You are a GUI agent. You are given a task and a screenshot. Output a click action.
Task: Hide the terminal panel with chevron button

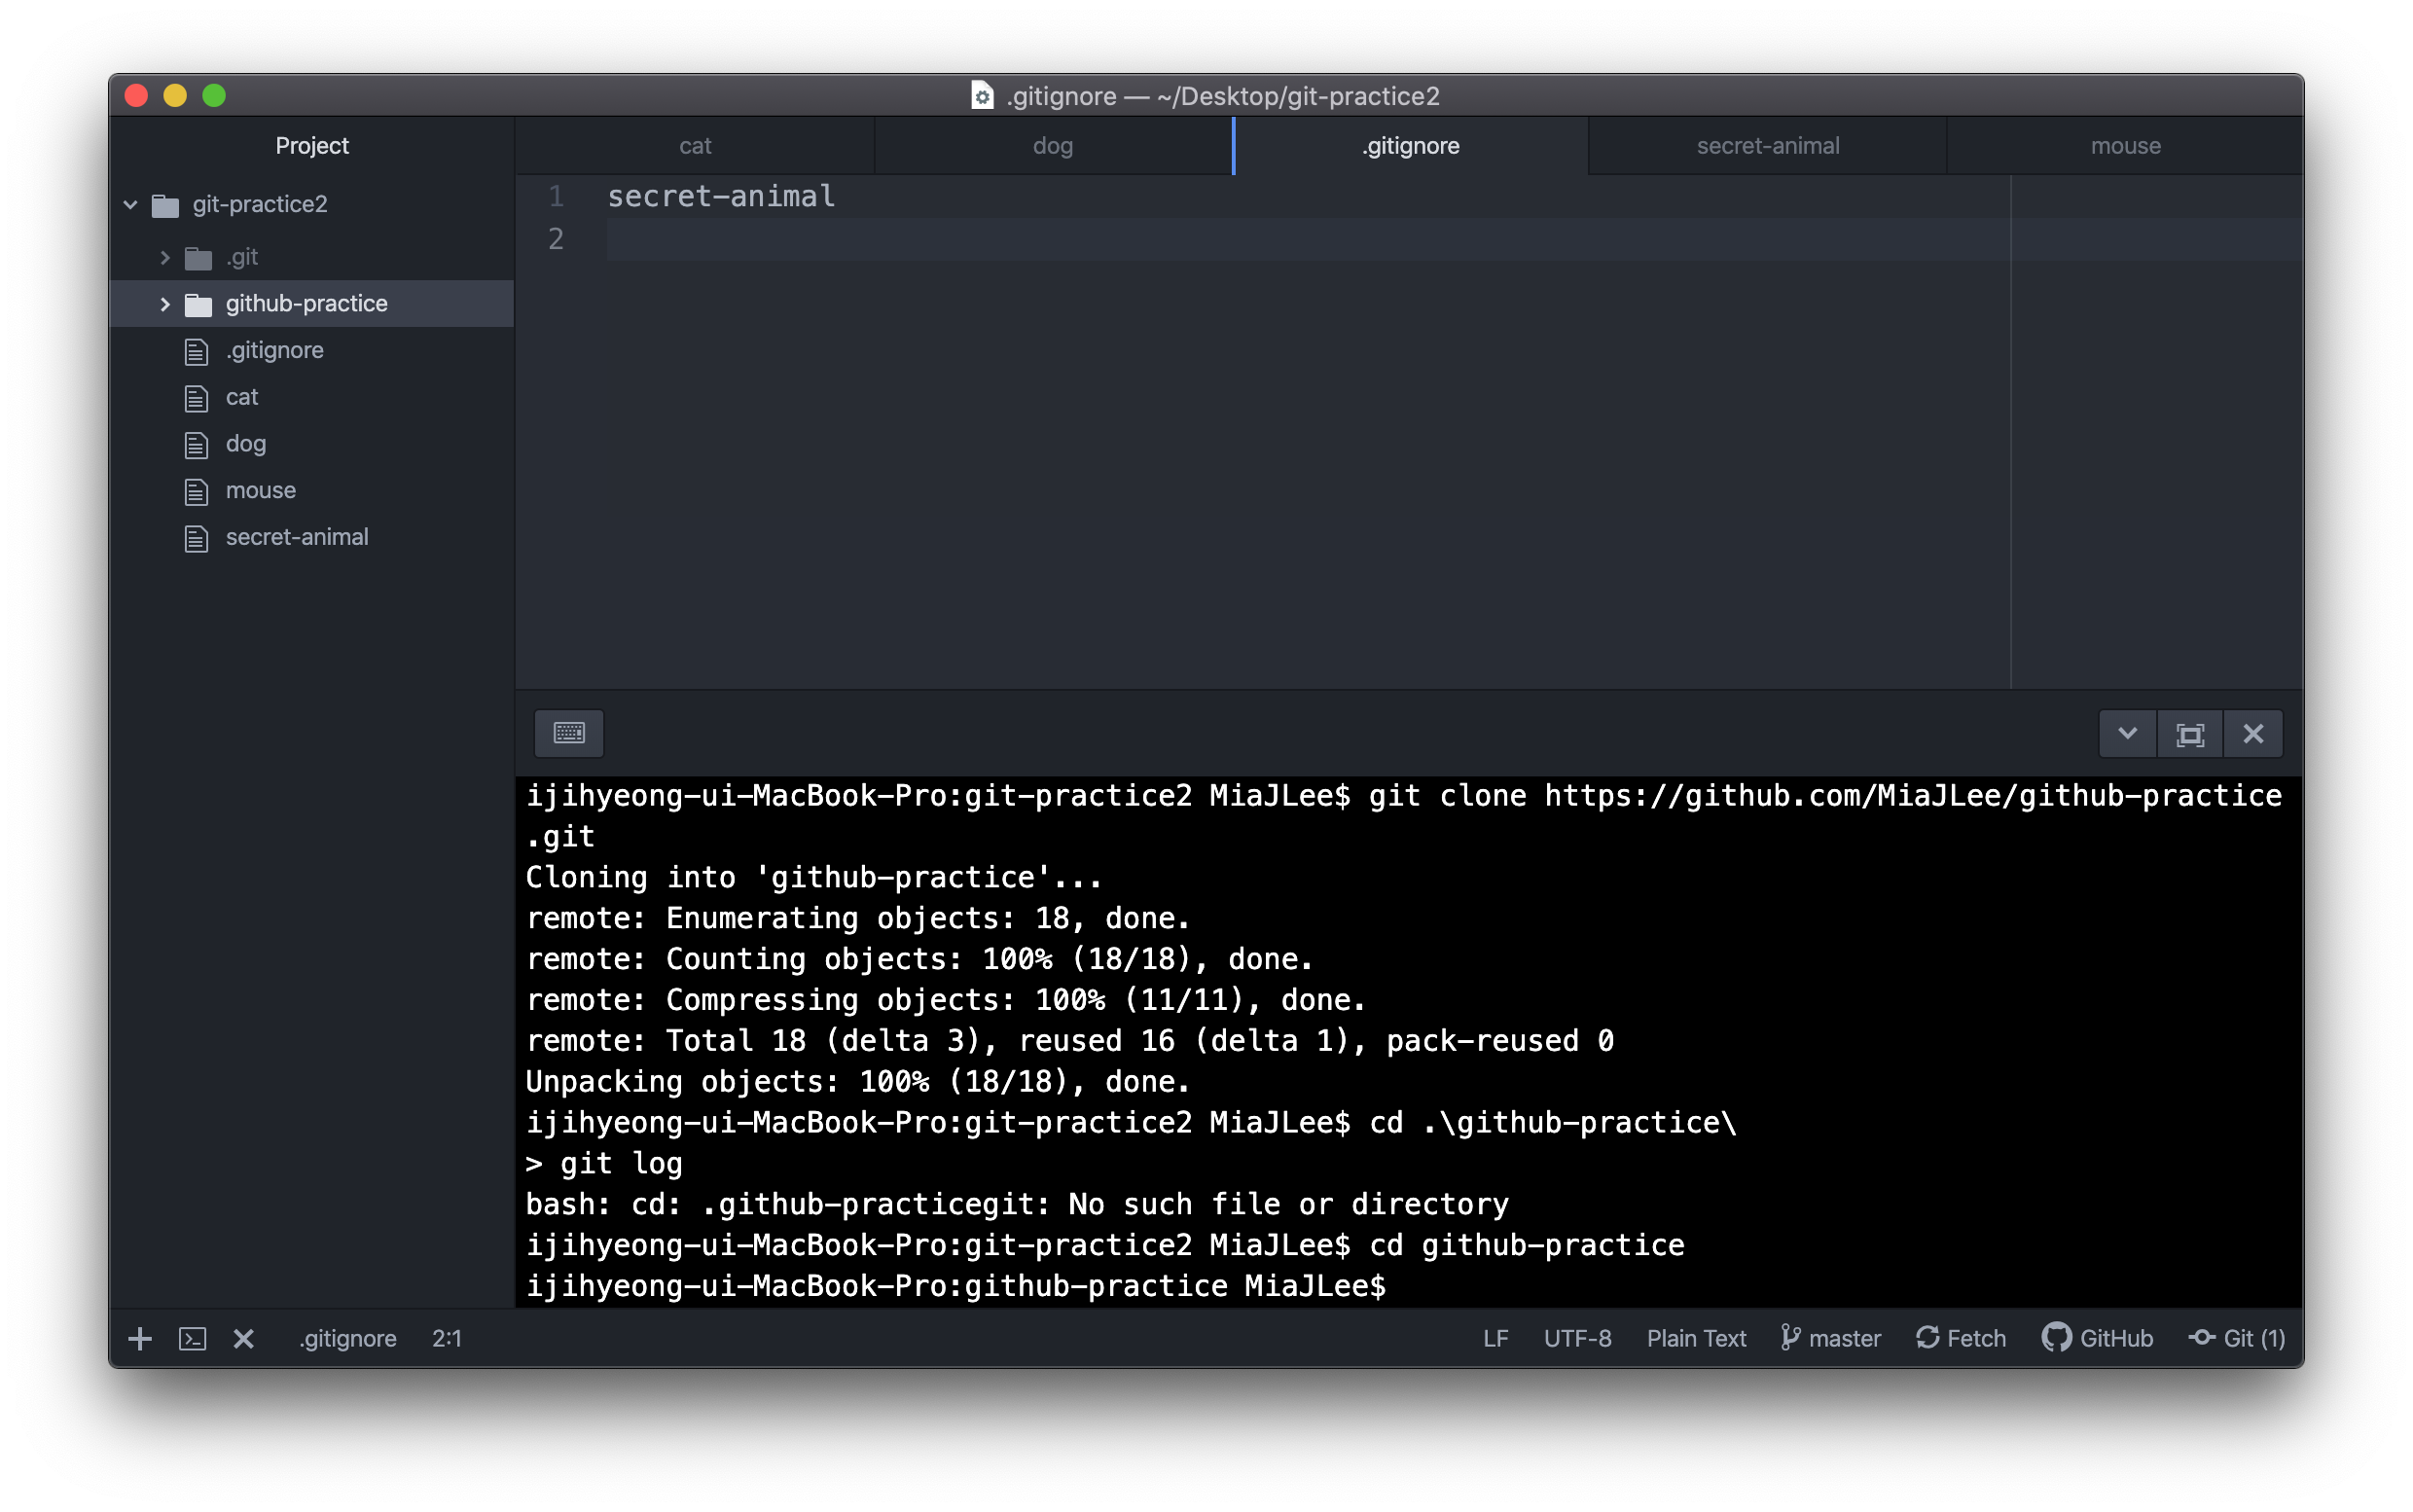tap(2127, 734)
